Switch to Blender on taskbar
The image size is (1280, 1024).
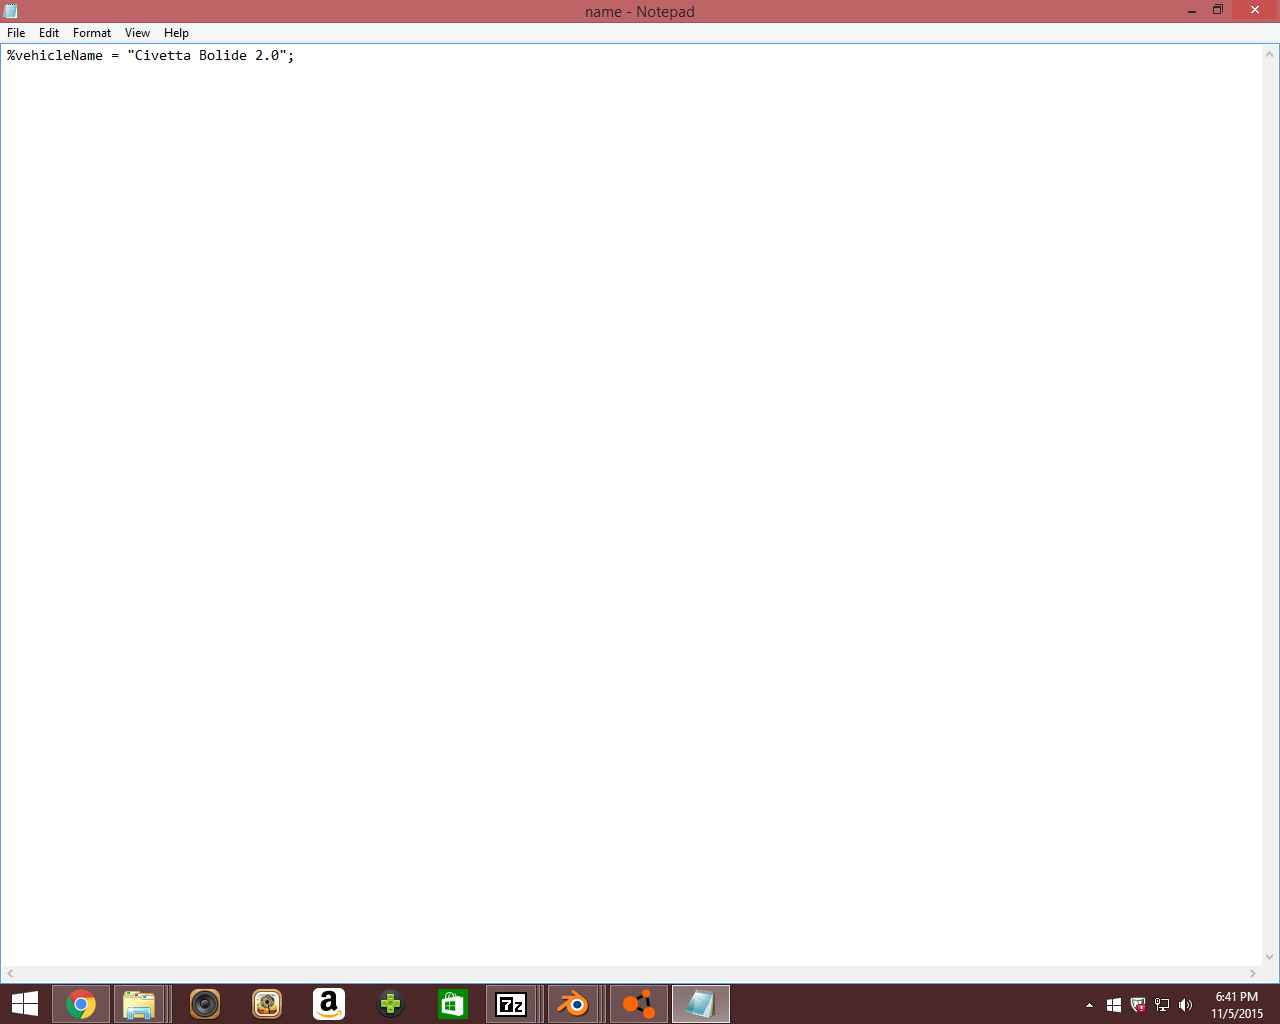pyautogui.click(x=574, y=1004)
